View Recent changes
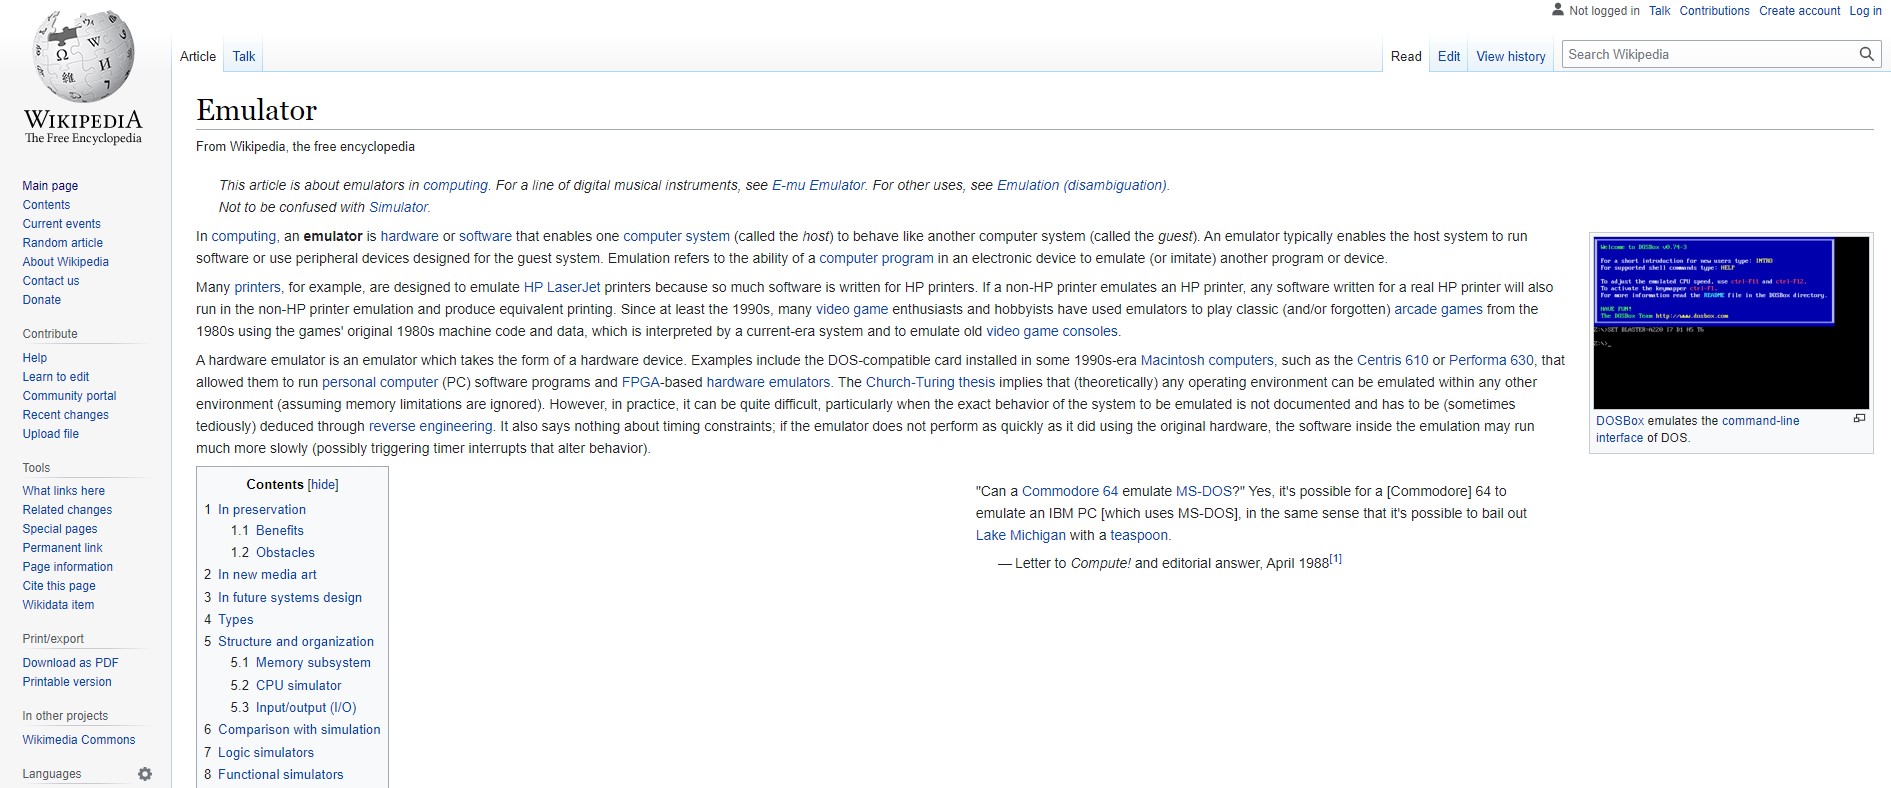Viewport: 1891px width, 788px height. 66,415
